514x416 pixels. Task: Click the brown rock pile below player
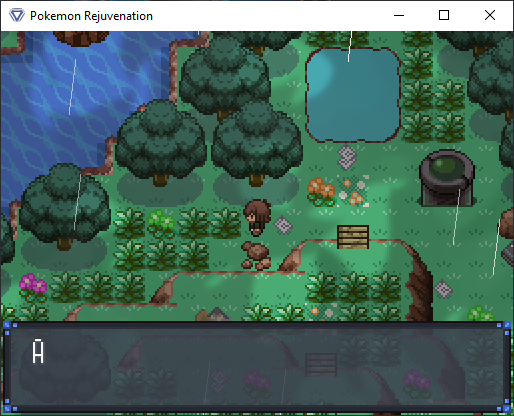(256, 255)
